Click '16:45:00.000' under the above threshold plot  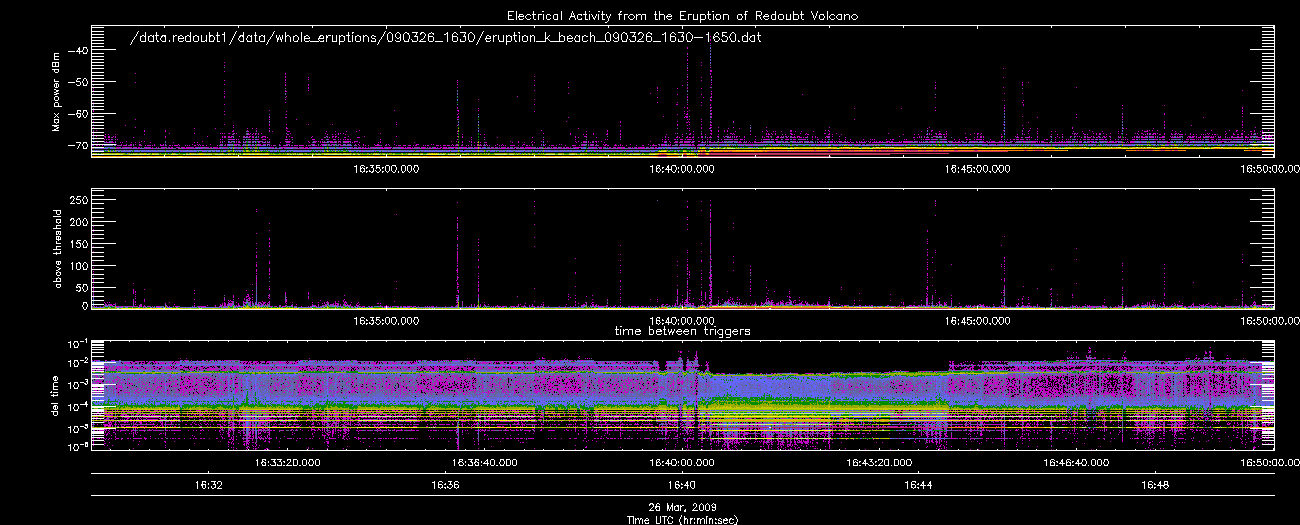click(979, 321)
